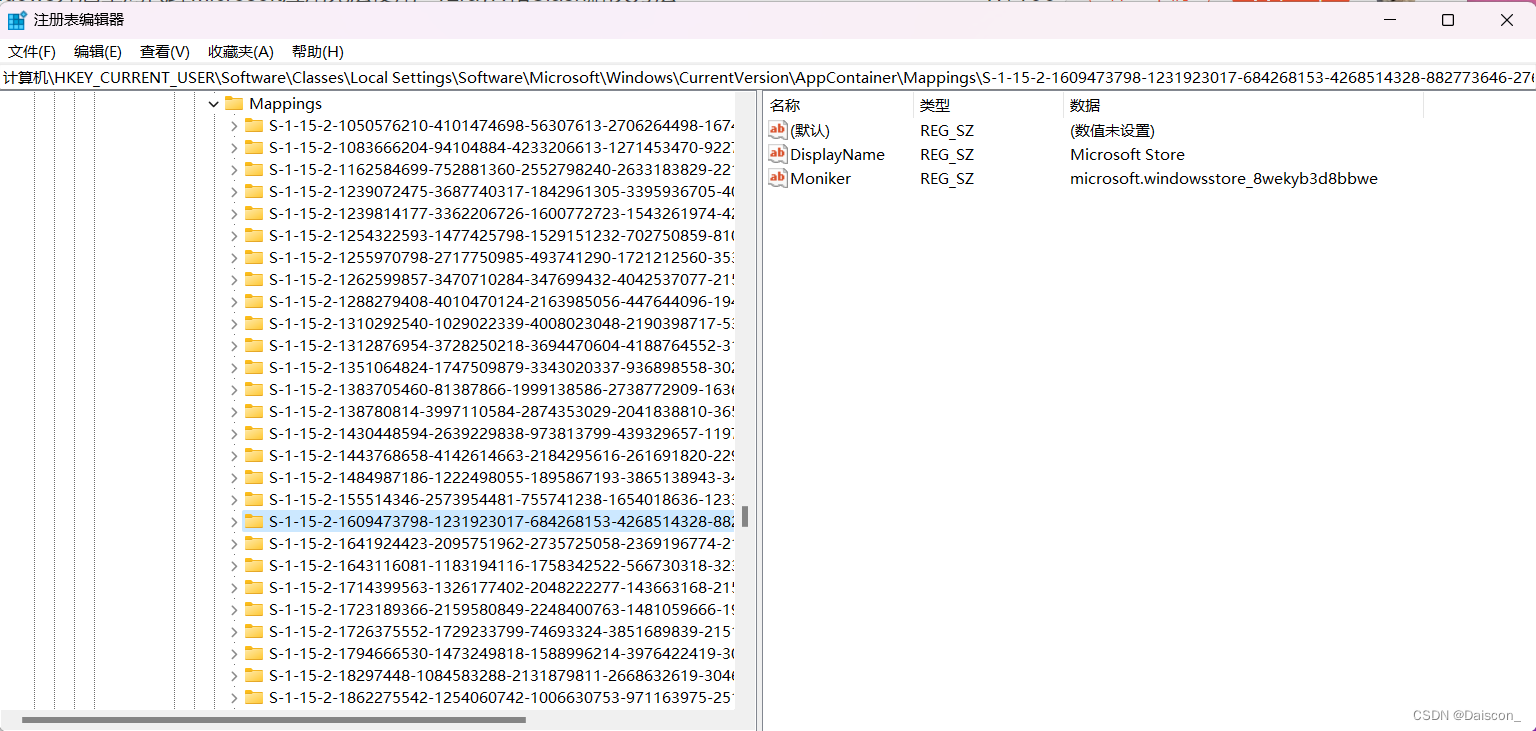Screen dimensions: 1536x731
Task: Select the Moniker registry value entry
Action: click(x=820, y=178)
